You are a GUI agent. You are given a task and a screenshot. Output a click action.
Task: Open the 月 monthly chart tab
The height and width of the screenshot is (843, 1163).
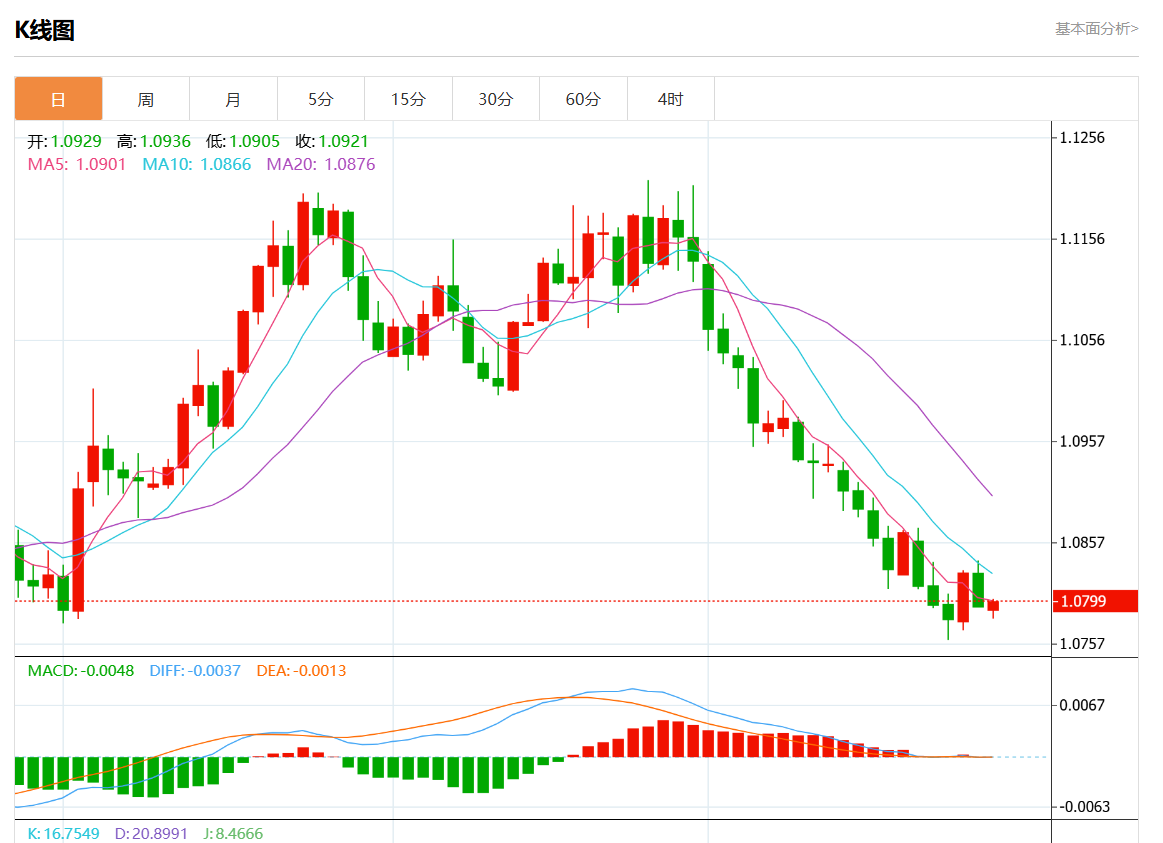click(x=233, y=99)
